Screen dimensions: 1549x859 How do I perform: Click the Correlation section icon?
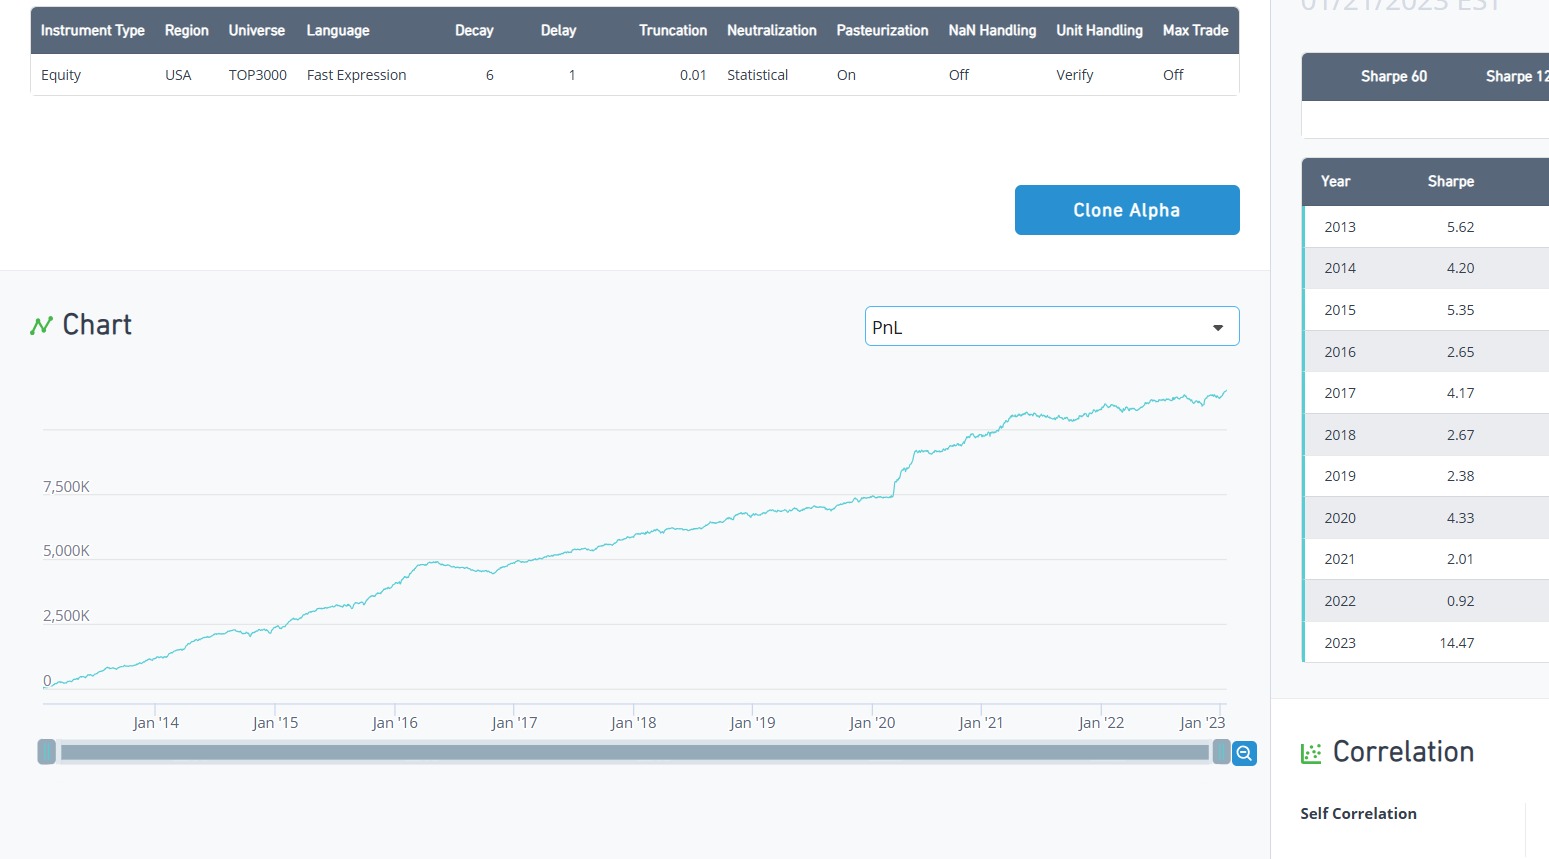(1311, 753)
